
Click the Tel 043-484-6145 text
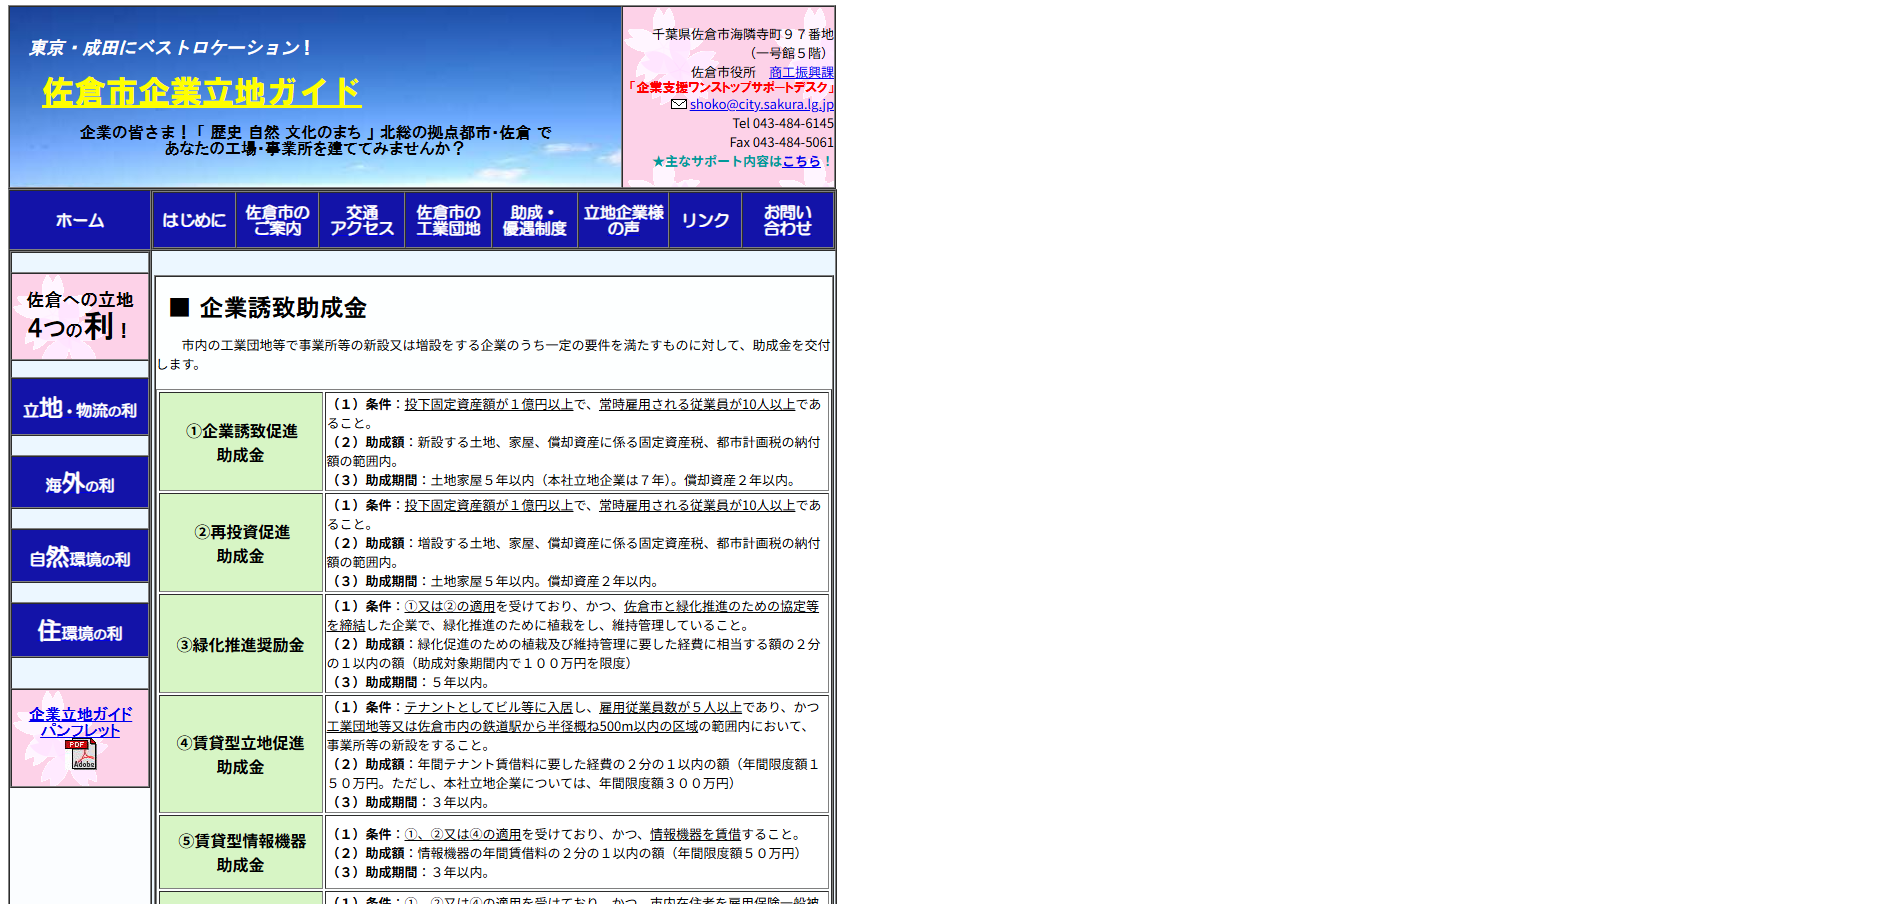783,123
